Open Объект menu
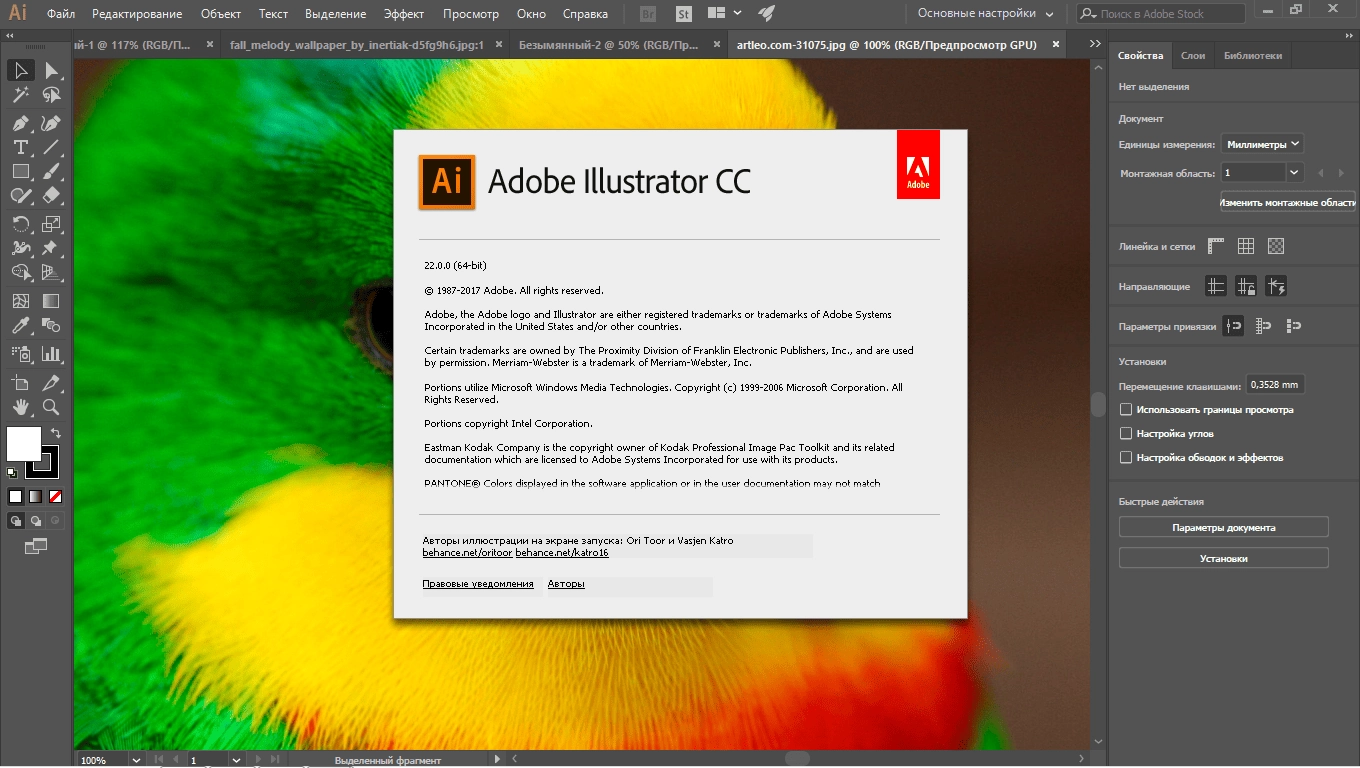 click(220, 14)
